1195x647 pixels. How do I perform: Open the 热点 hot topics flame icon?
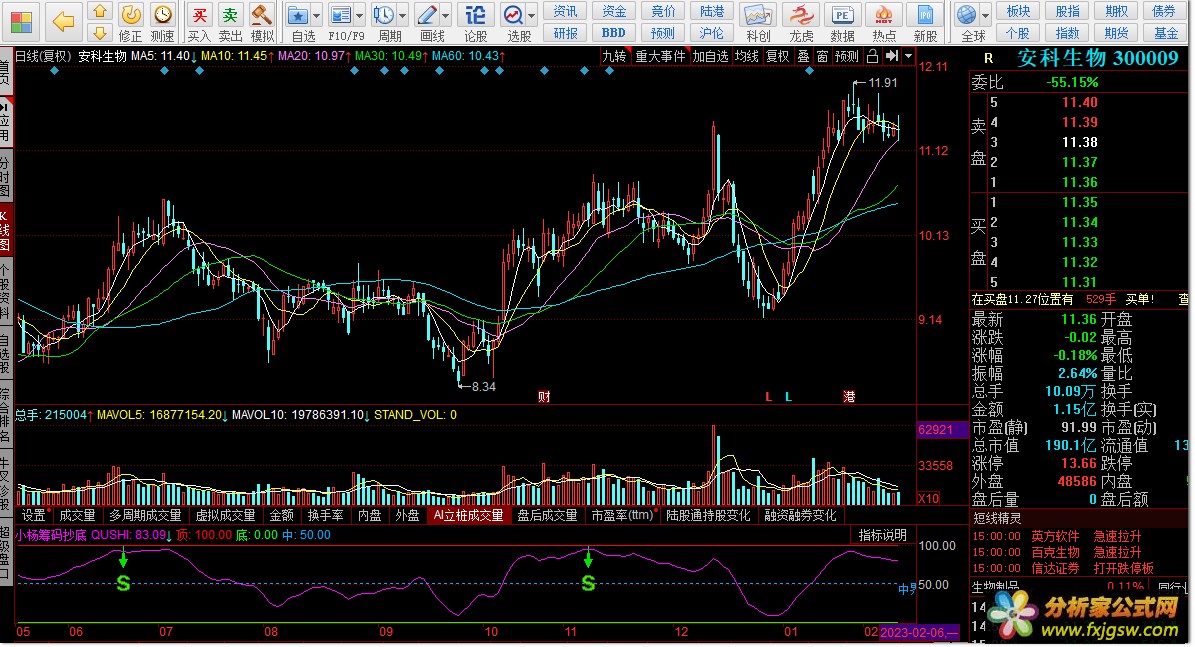(x=884, y=22)
